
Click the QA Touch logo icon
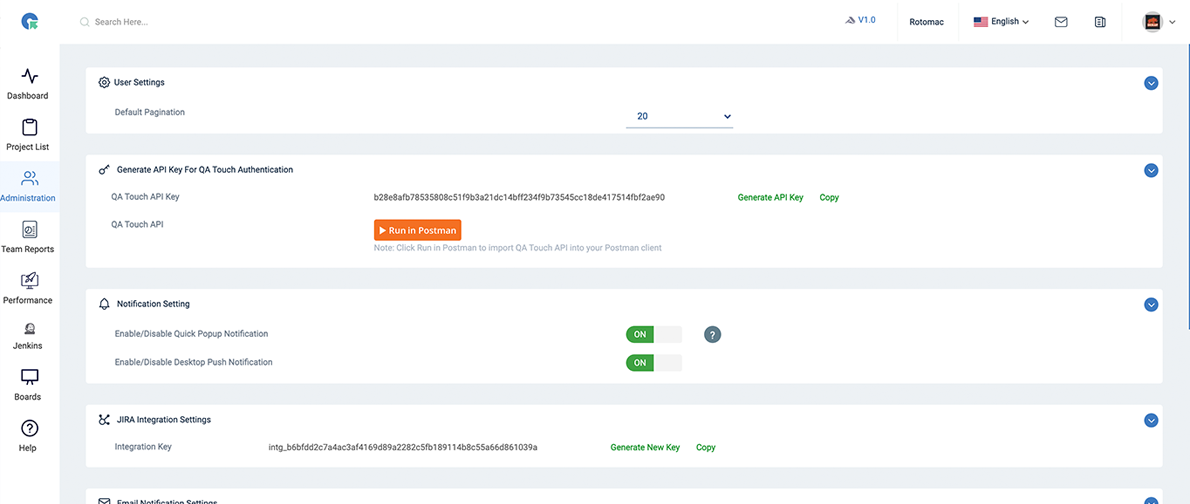pos(30,22)
